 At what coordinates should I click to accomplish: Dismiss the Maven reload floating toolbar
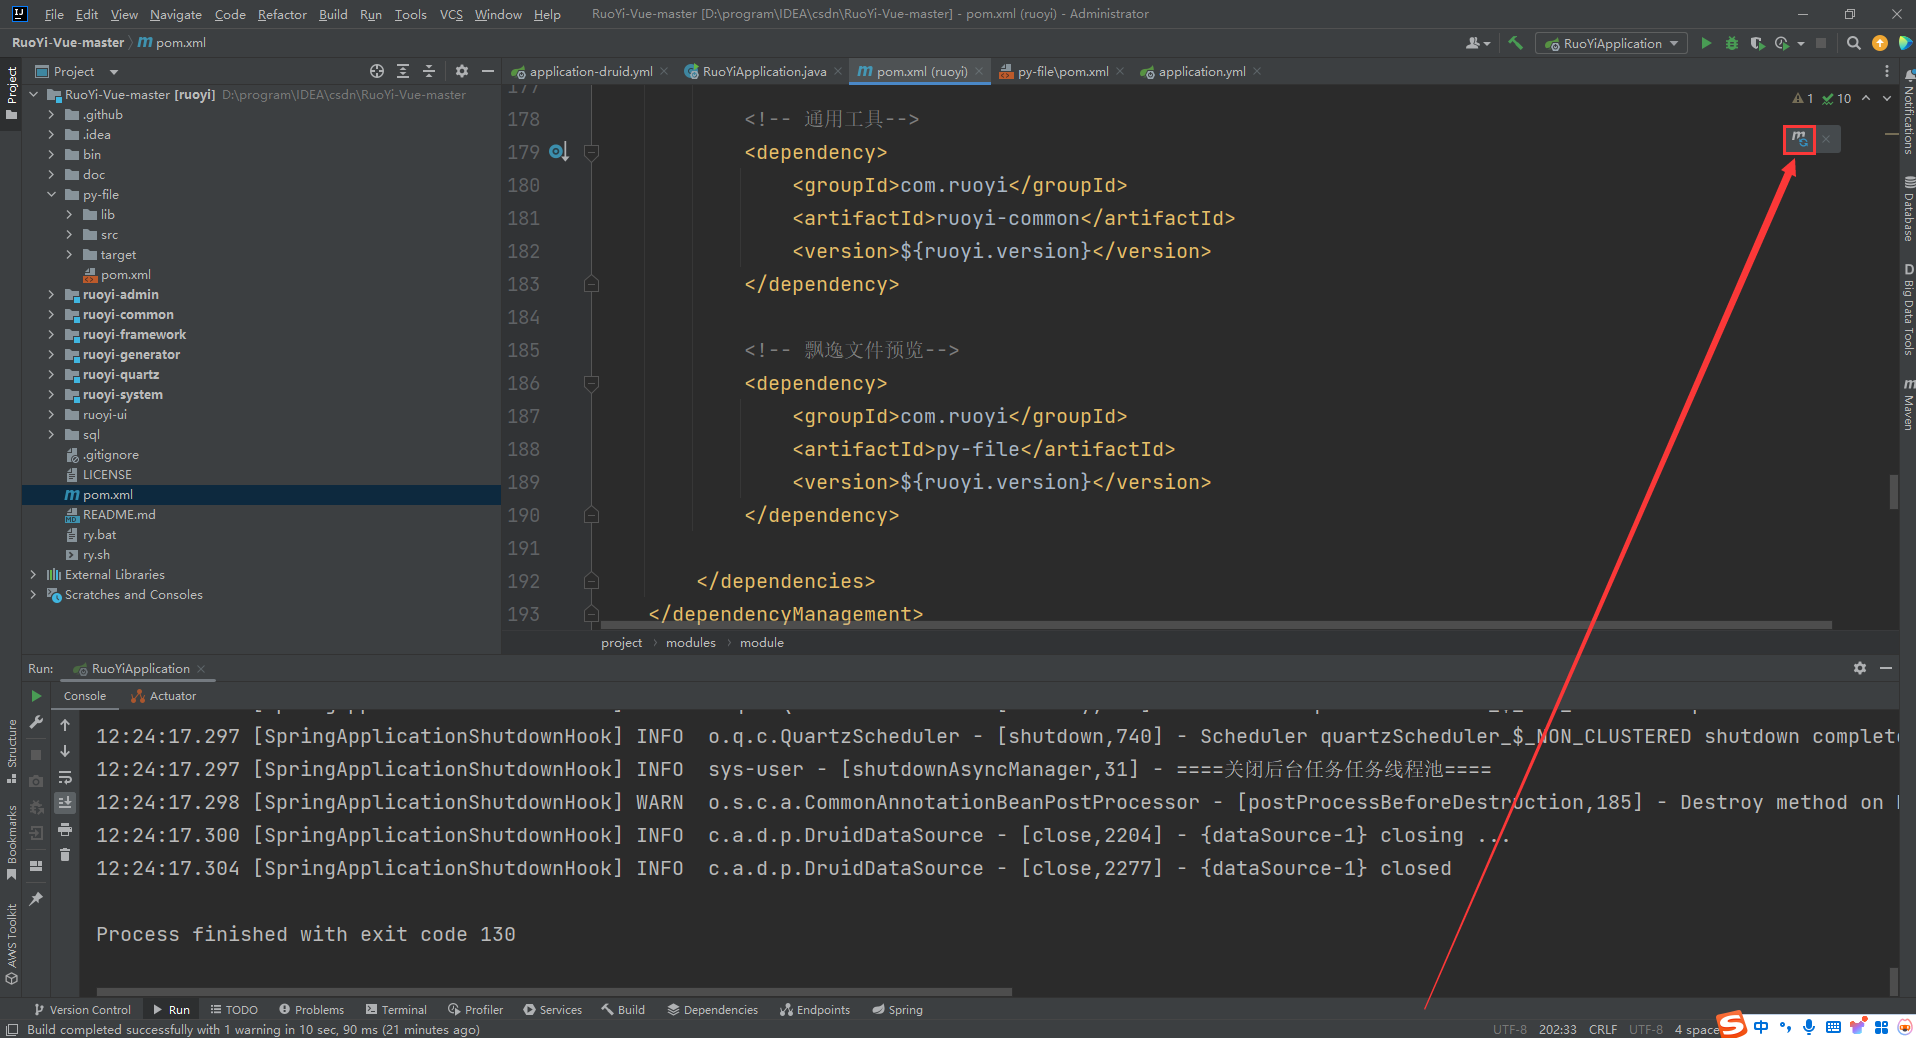1826,139
